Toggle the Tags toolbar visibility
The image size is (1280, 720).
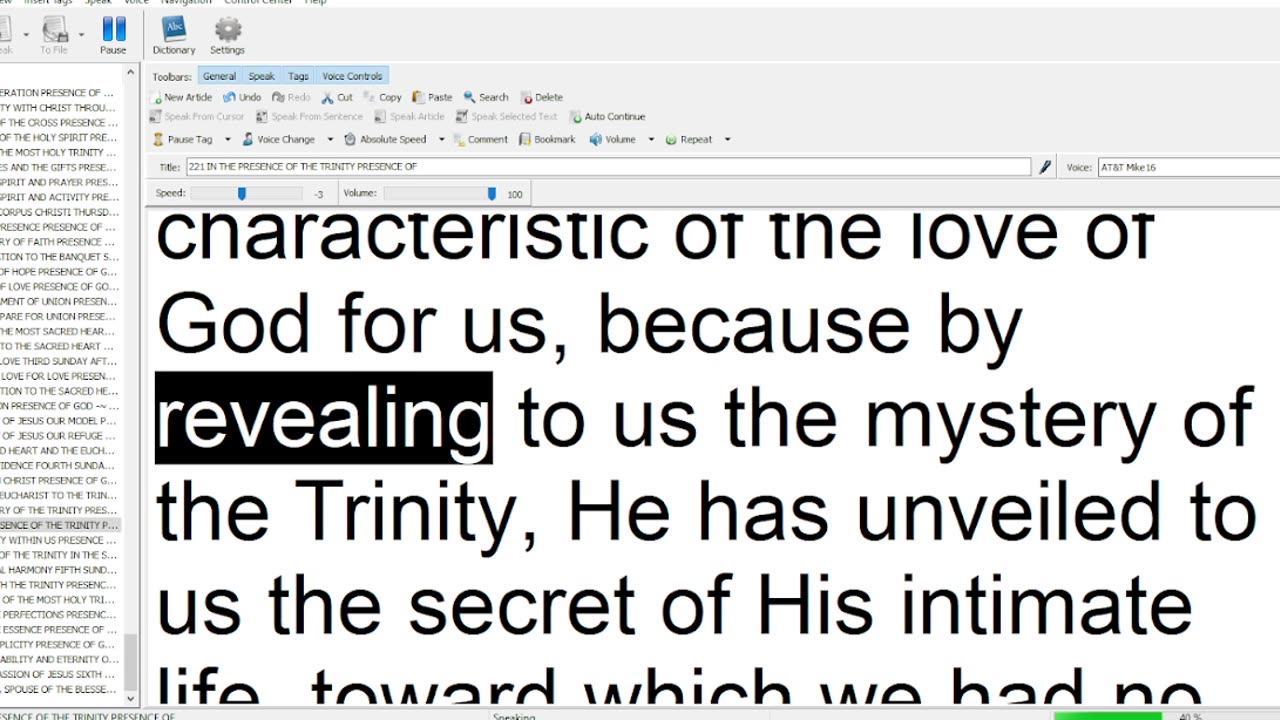click(x=298, y=76)
